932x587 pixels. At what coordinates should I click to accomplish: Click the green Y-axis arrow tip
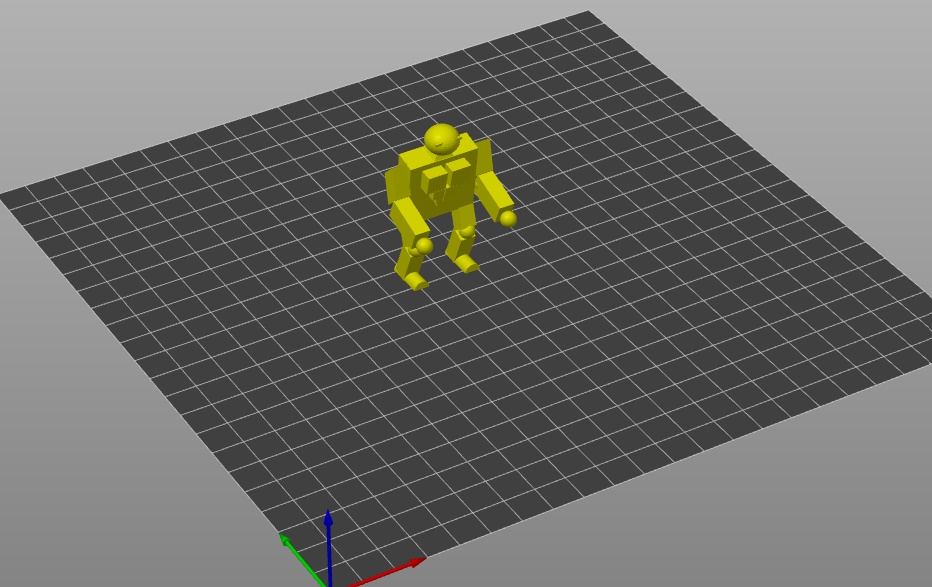click(x=285, y=539)
